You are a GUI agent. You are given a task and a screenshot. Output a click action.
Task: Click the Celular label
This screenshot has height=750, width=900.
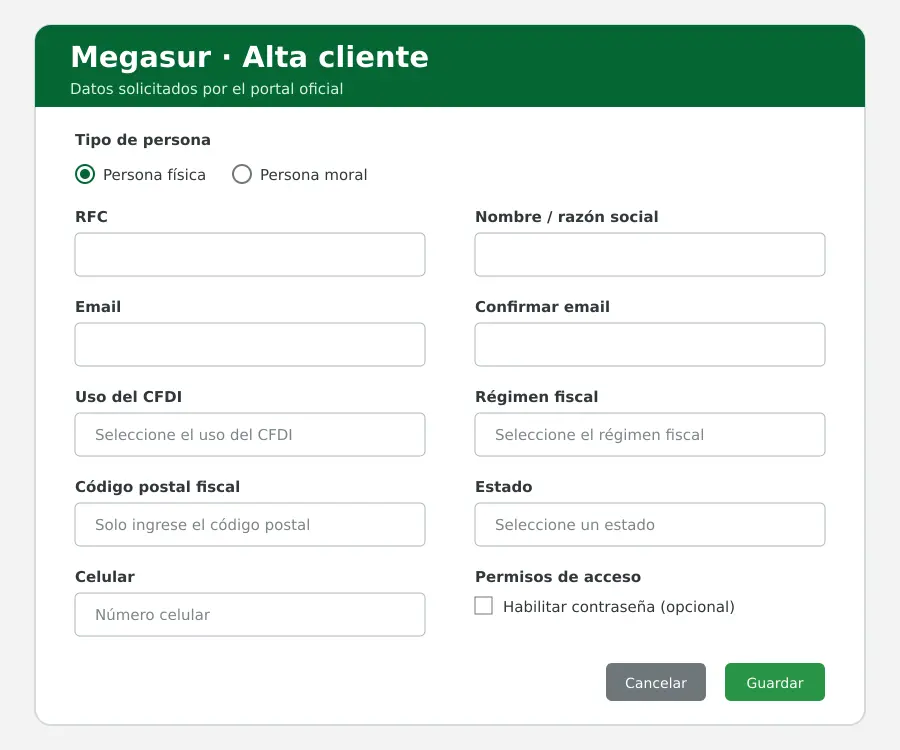[x=105, y=577]
